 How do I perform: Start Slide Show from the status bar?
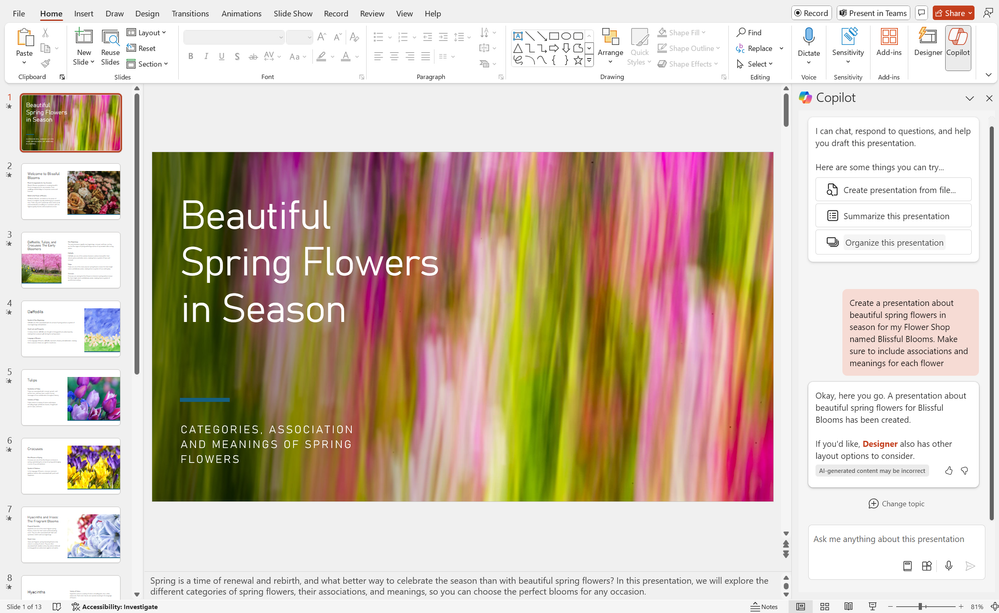click(871, 606)
